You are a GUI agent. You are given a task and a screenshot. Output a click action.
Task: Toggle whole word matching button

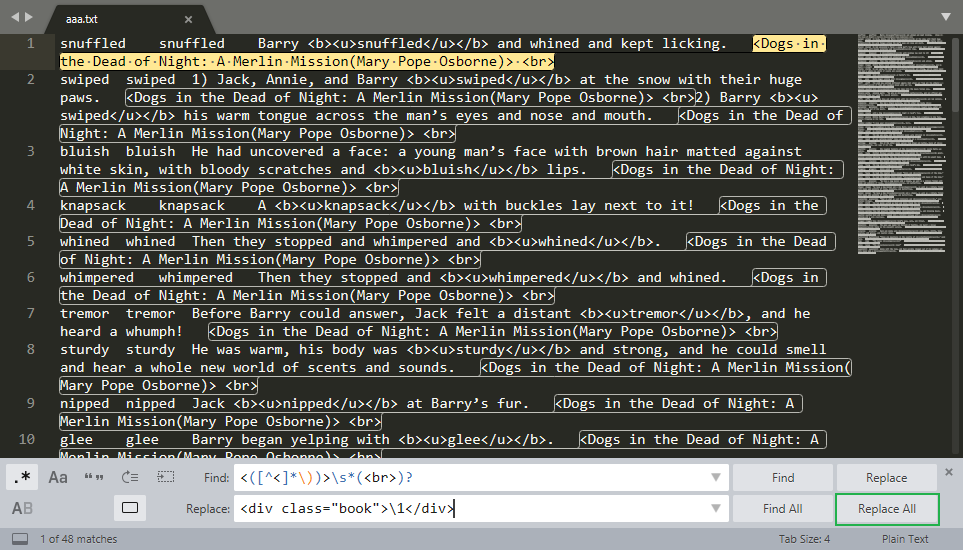coord(94,477)
